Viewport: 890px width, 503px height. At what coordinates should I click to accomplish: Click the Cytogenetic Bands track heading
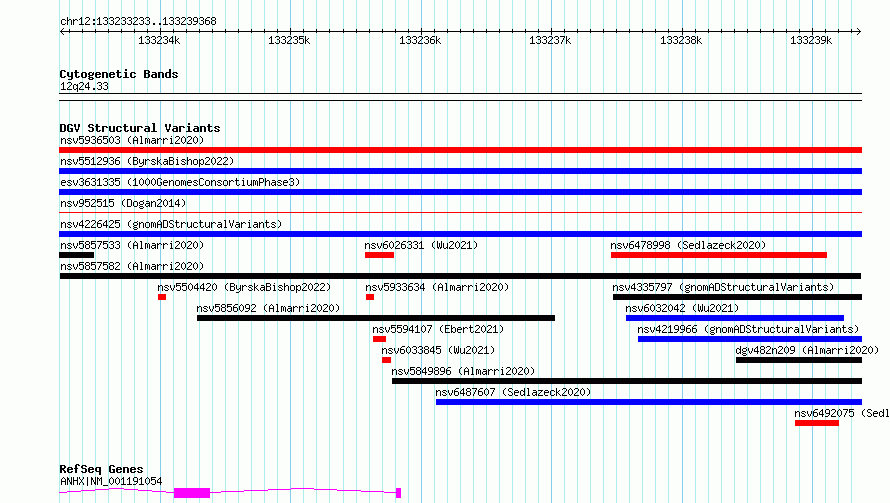119,74
